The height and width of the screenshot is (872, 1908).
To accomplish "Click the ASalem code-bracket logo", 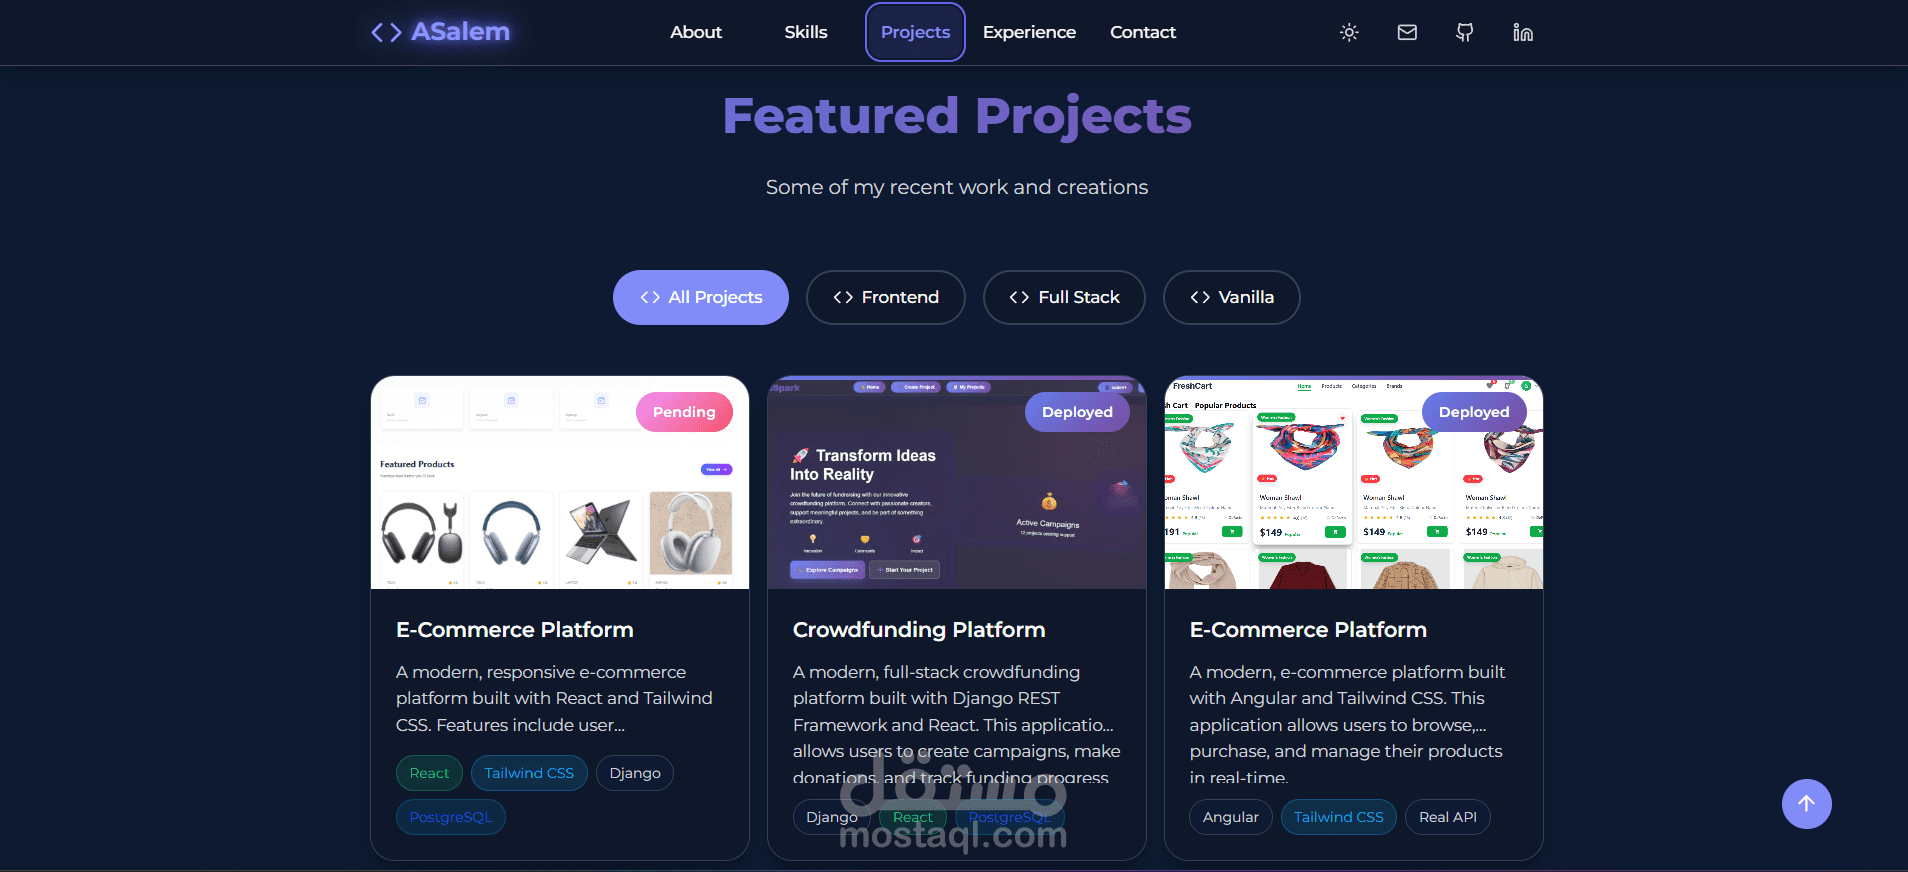I will click(x=440, y=32).
